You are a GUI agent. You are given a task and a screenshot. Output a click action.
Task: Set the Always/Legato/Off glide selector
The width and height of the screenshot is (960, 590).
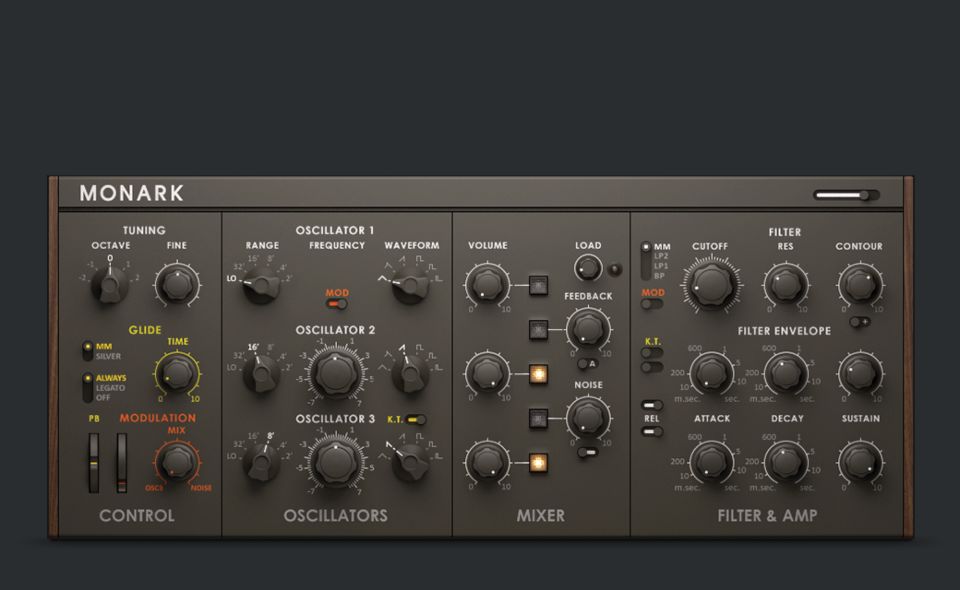tap(88, 387)
